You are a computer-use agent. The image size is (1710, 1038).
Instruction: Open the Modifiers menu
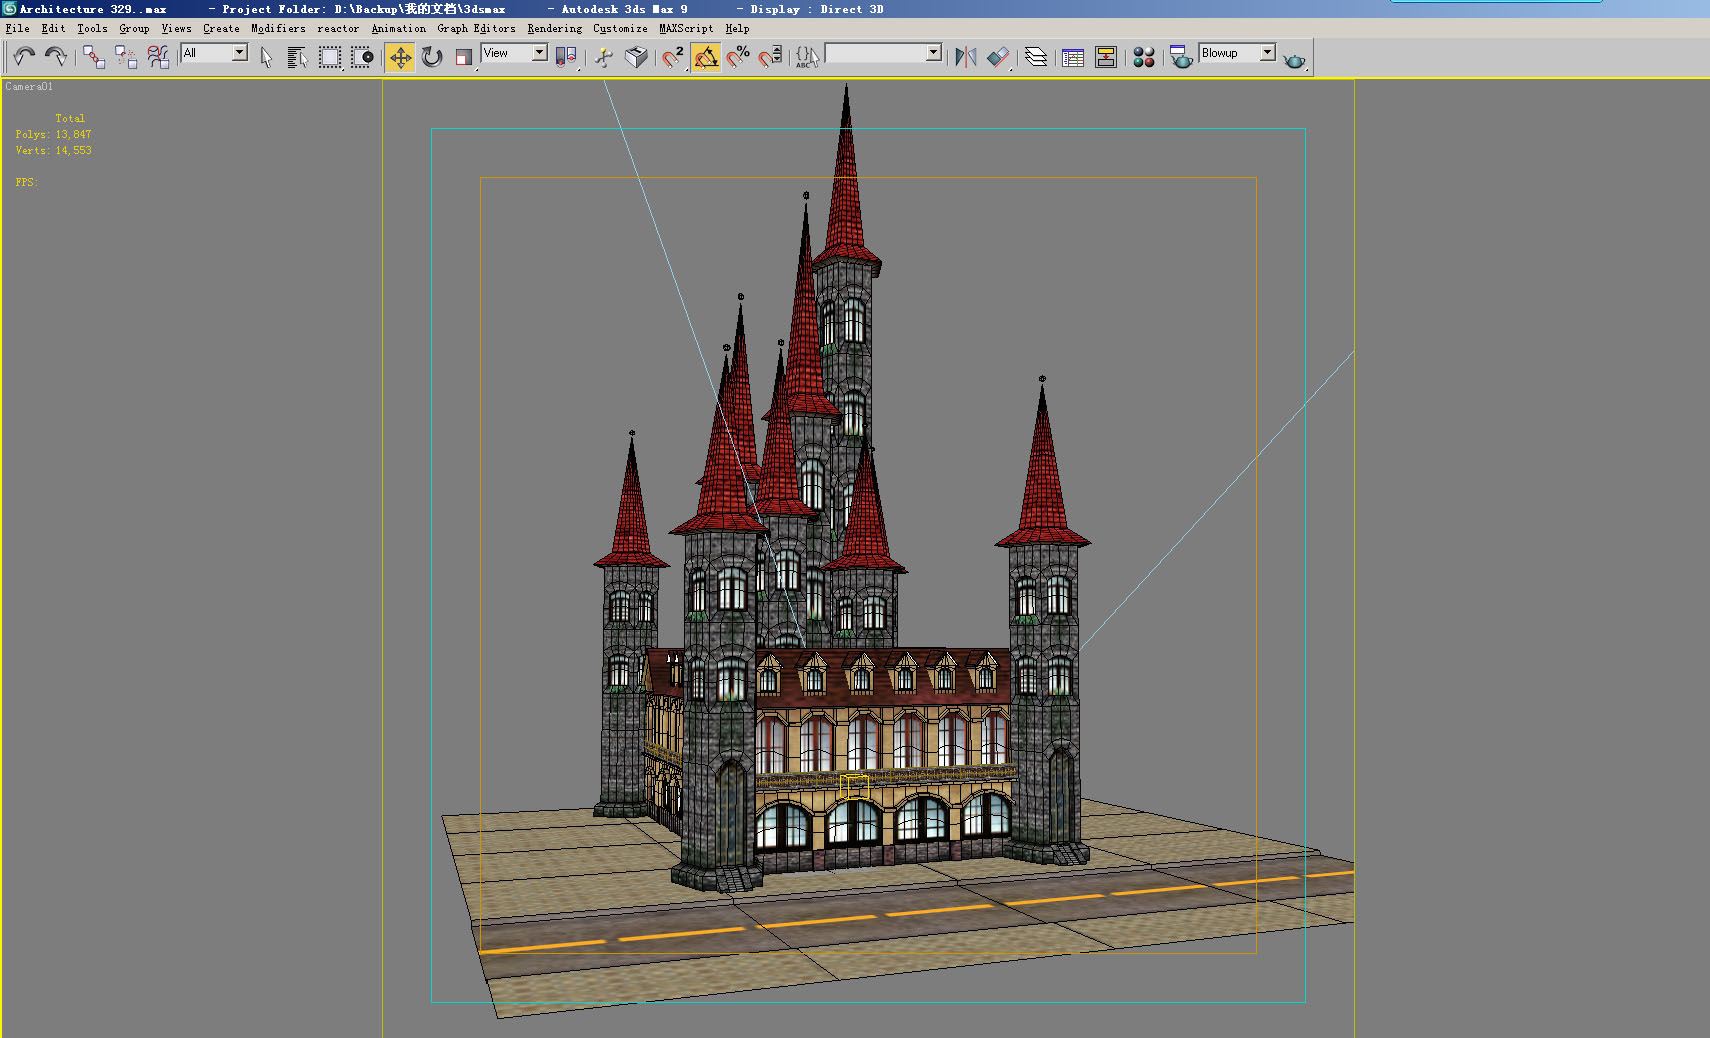click(277, 28)
